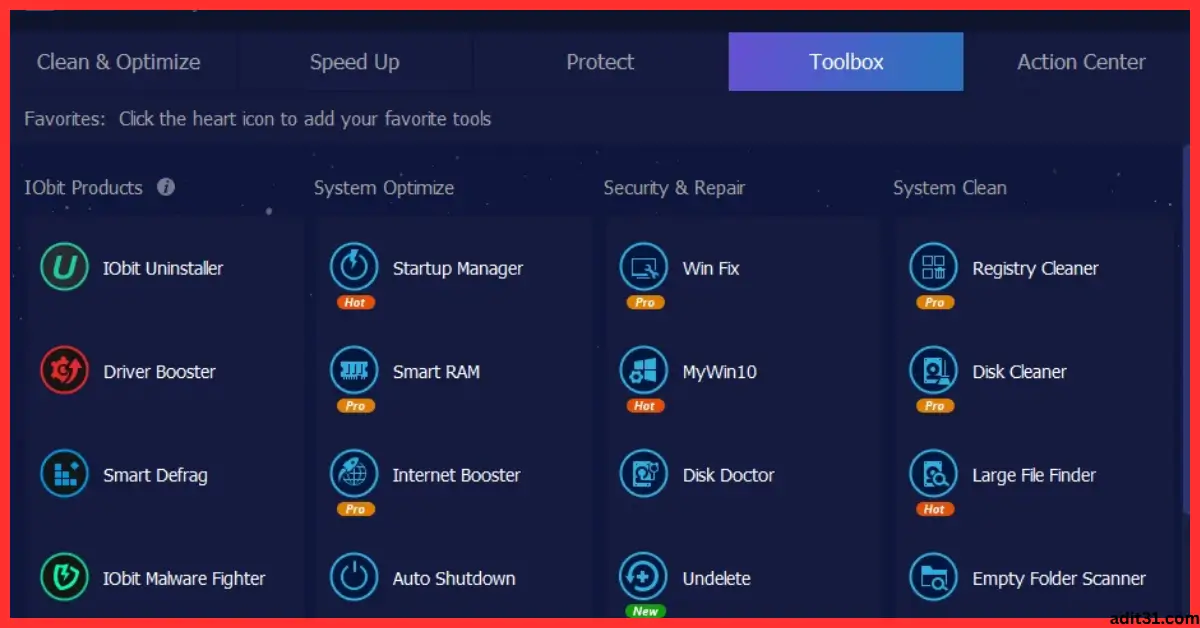
Task: Click the IObit Malware Fighter label
Action: [x=184, y=578]
